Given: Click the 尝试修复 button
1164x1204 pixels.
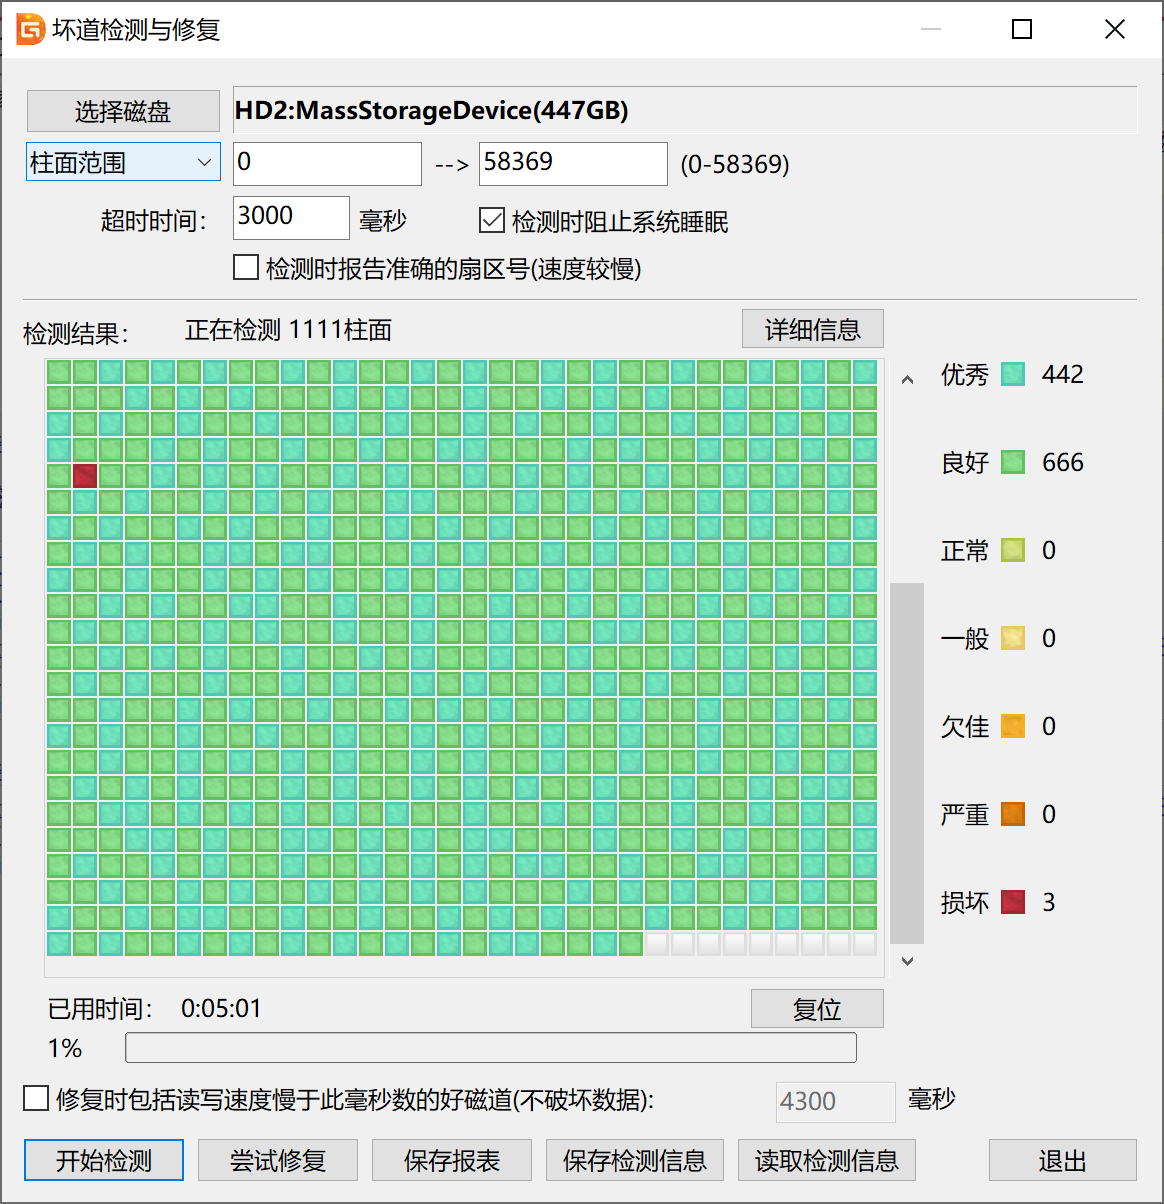Looking at the screenshot, I should [278, 1160].
